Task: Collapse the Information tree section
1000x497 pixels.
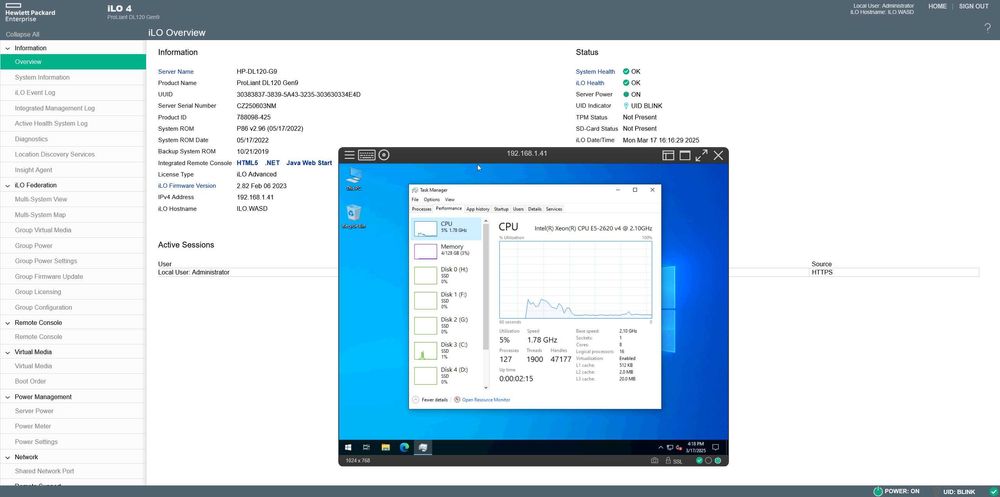Action: pyautogui.click(x=8, y=48)
